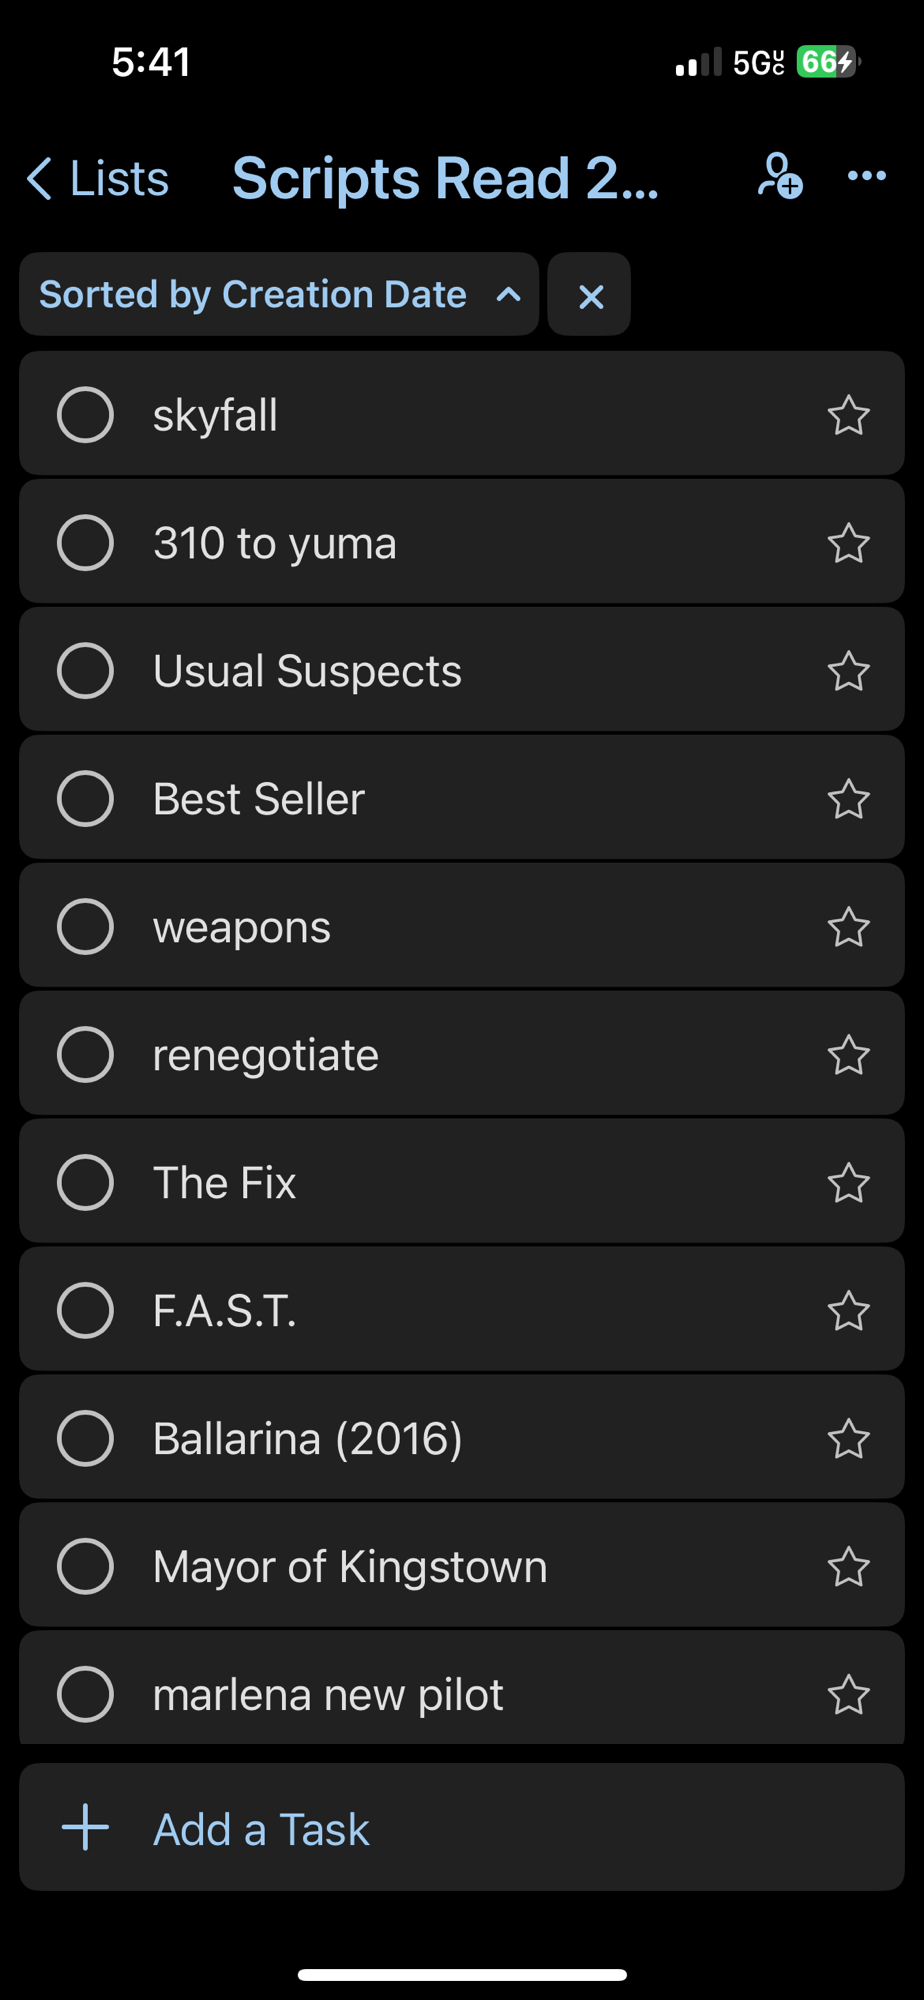Reverse sort order with the chevron arrow
This screenshot has height=2000, width=924.
tap(509, 295)
